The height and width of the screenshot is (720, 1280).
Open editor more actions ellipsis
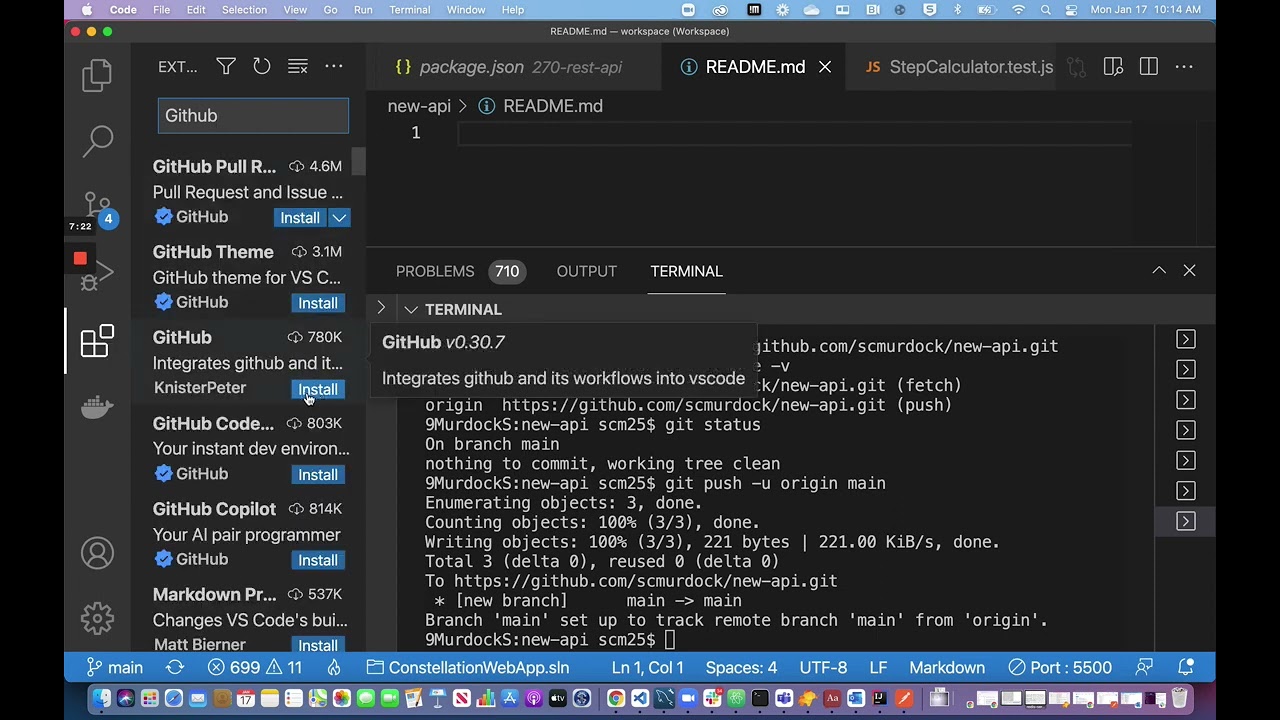pos(1184,67)
